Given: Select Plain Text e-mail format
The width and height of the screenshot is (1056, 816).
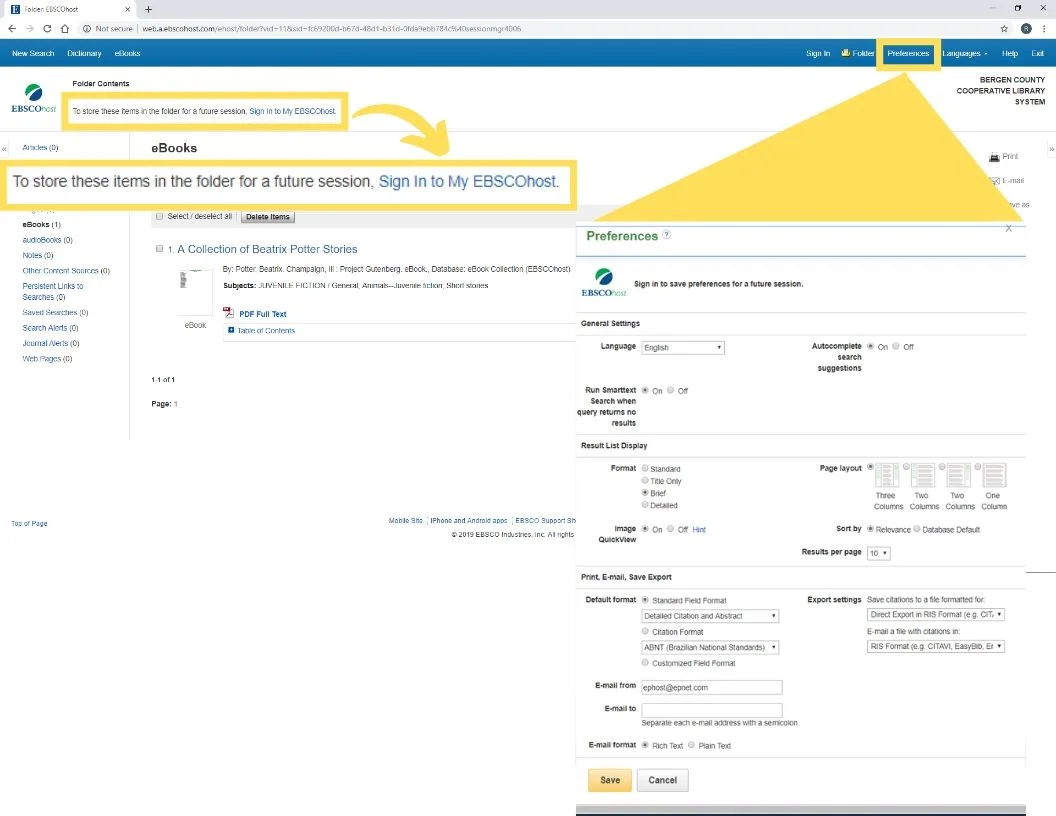Looking at the screenshot, I should tap(691, 745).
